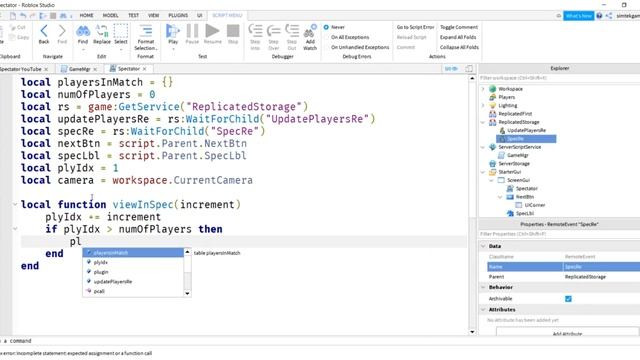Collapse the Behavior properties section
Image resolution: width=640 pixels, height=360 pixels.
(483, 287)
